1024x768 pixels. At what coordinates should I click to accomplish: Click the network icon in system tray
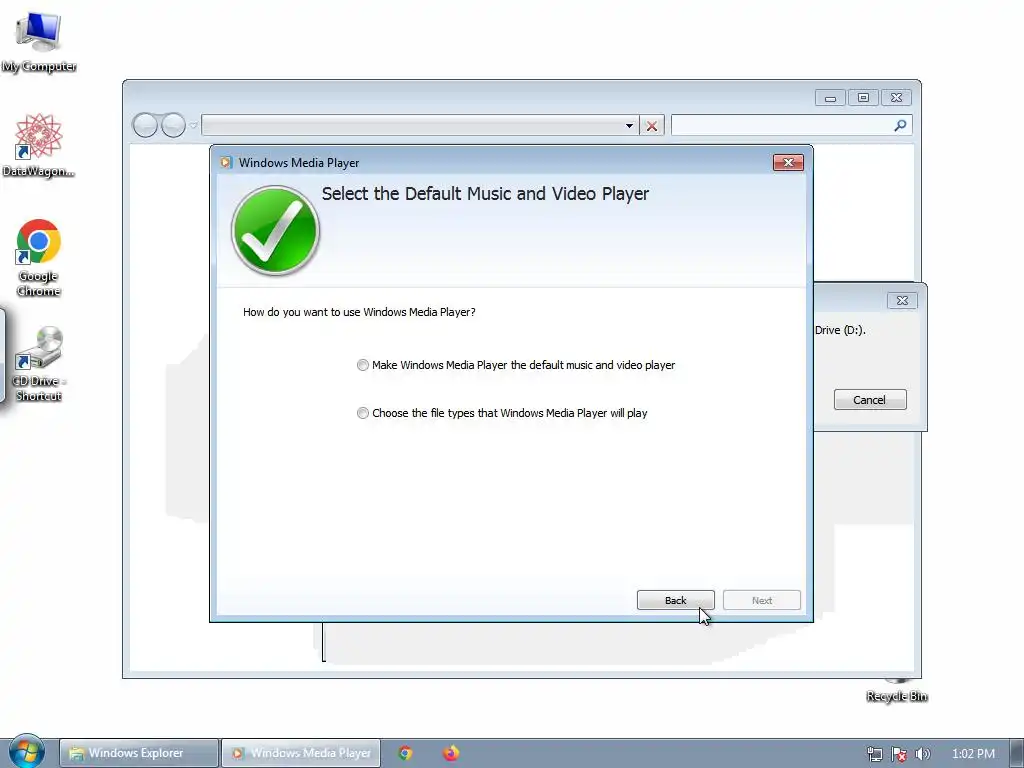click(x=874, y=754)
